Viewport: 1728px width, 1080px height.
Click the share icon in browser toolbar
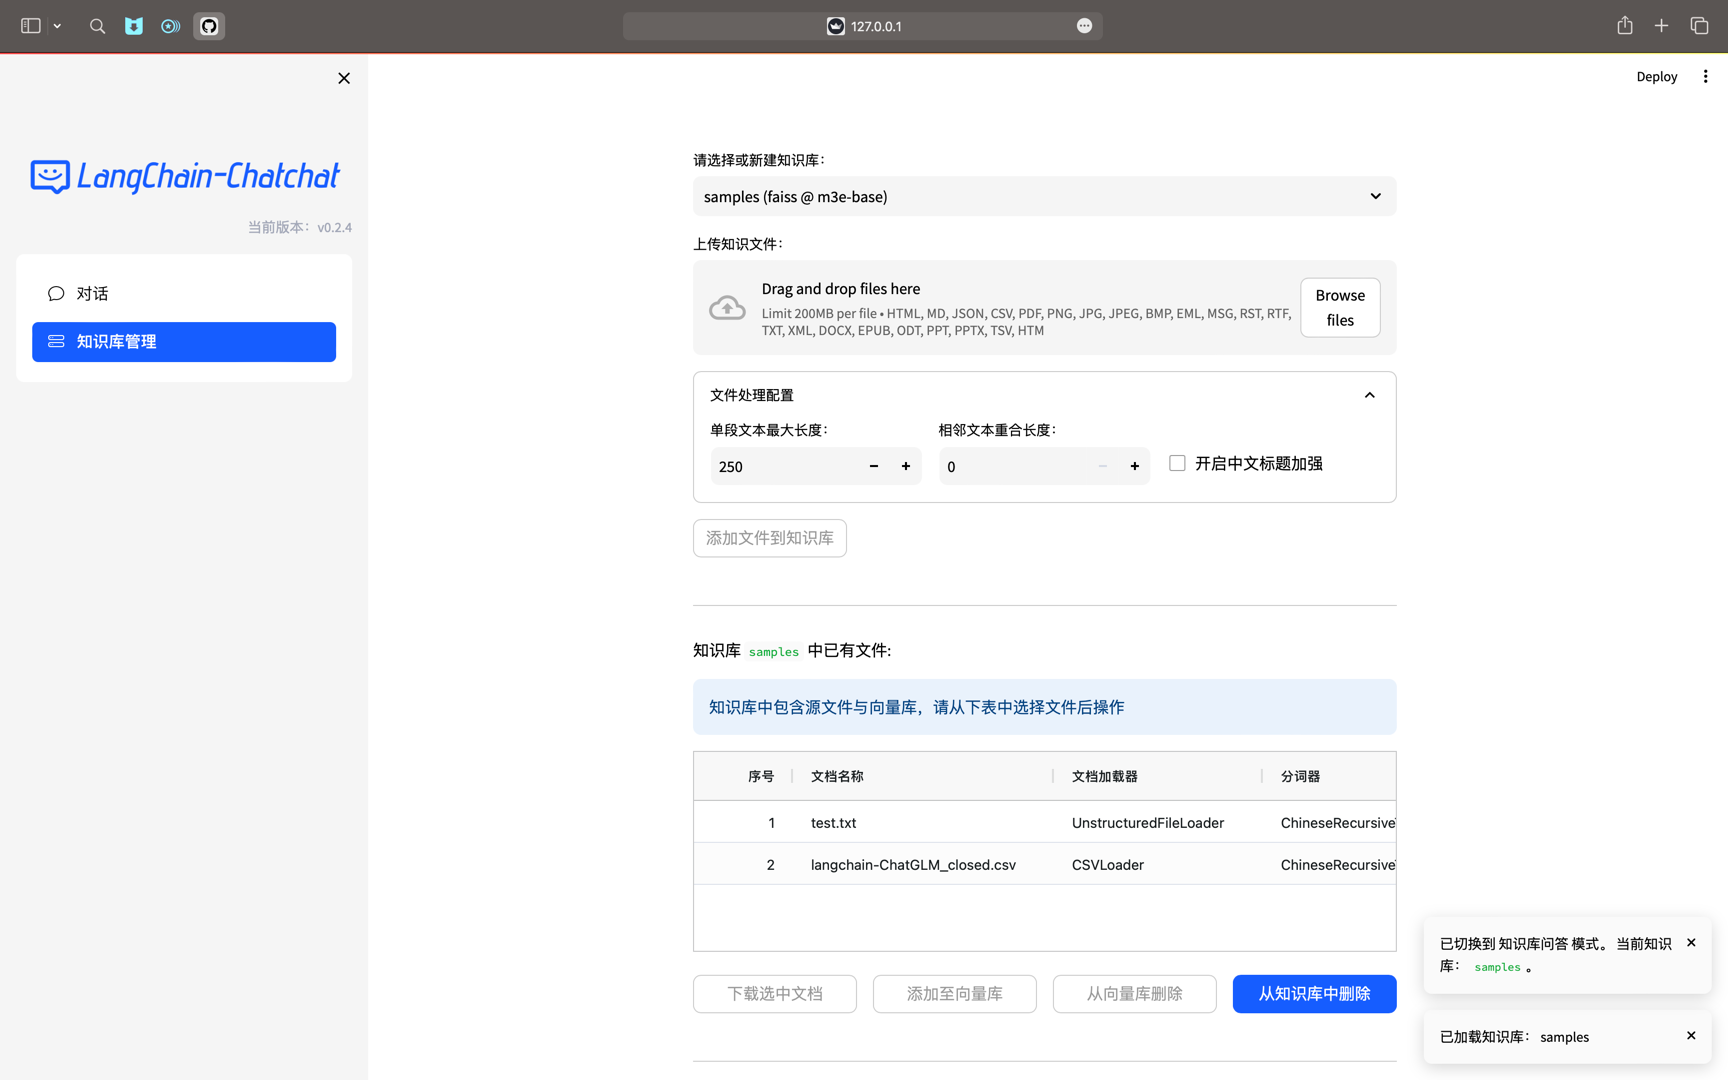(1625, 26)
